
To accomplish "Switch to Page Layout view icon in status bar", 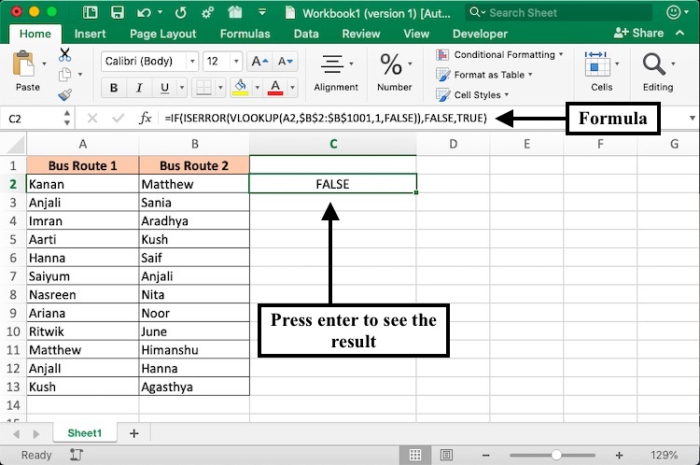I will tap(446, 455).
